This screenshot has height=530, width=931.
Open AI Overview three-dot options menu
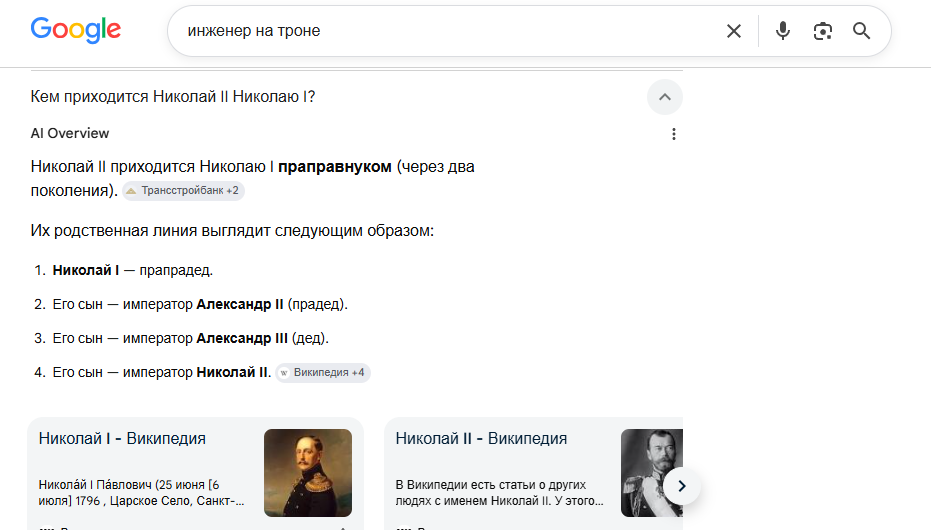673,134
